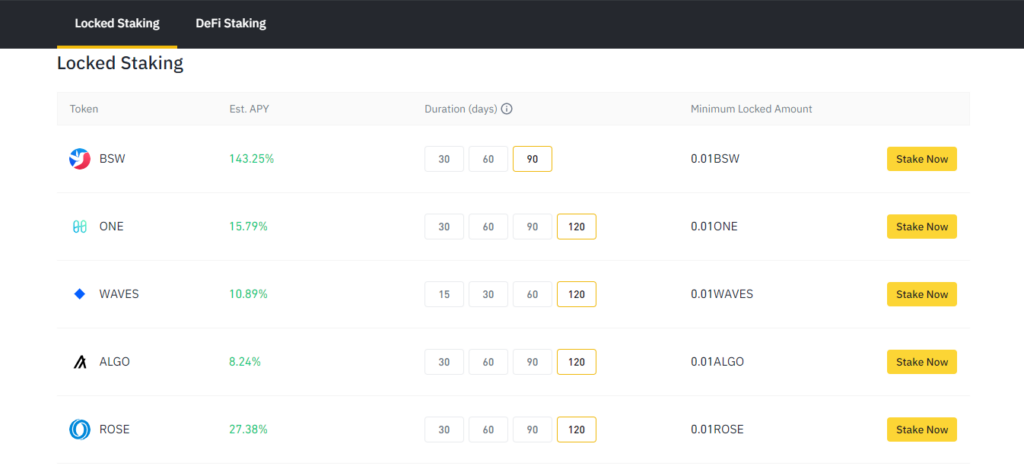Click the BSW token logo icon
The image size is (1024, 466).
click(80, 159)
